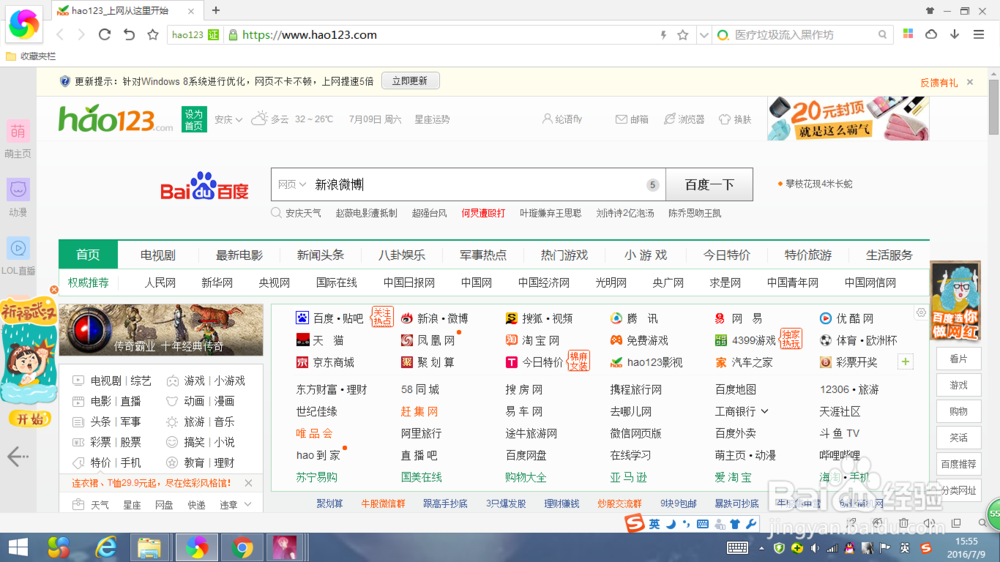Image resolution: width=1000 pixels, height=562 pixels.
Task: Click 百度一下 search button
Action: (709, 184)
